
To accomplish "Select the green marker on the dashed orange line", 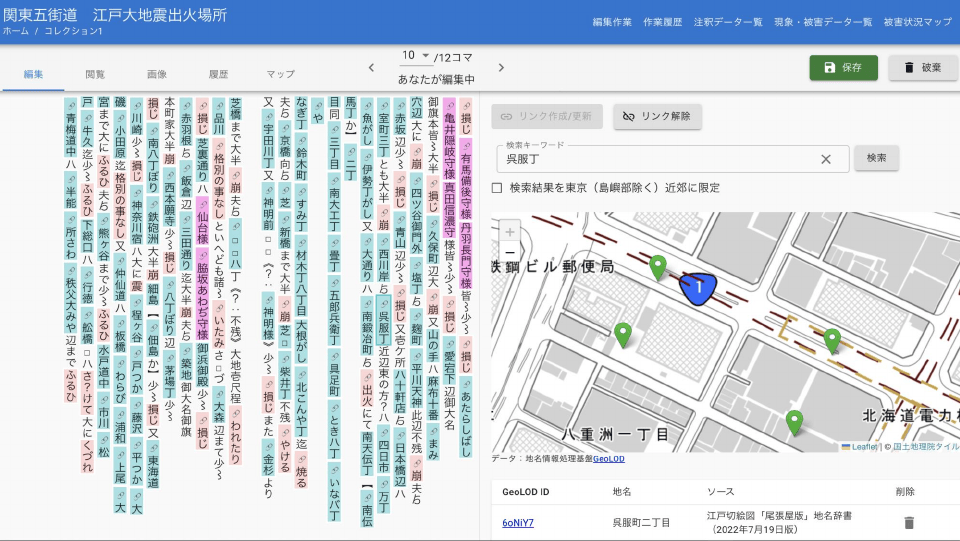I will [832, 340].
